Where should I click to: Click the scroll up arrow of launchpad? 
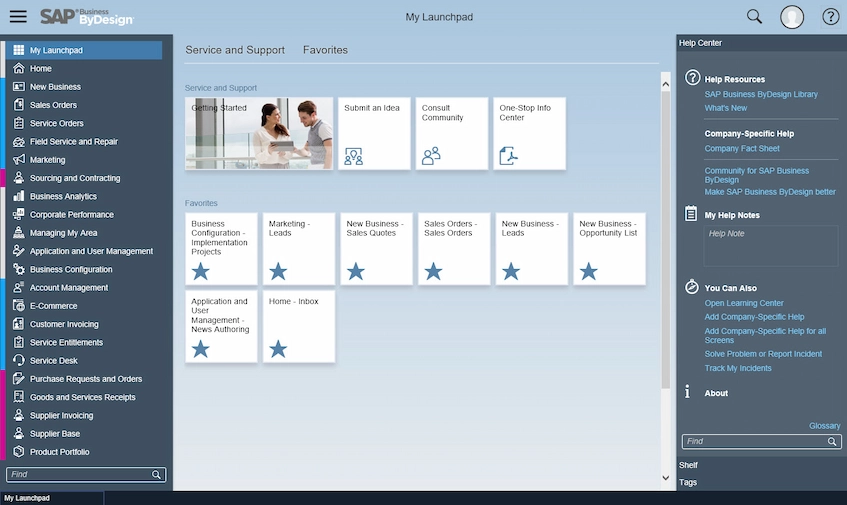coord(666,84)
